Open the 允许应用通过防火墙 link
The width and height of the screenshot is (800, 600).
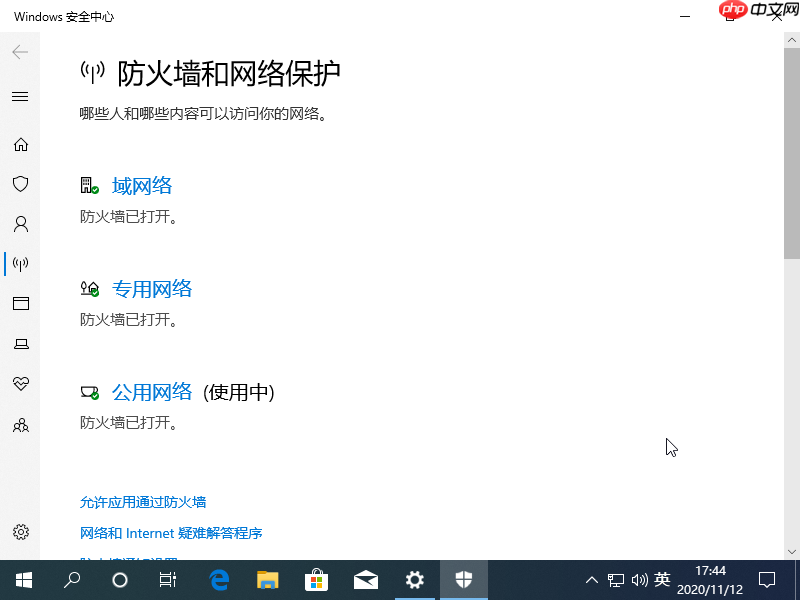pyautogui.click(x=143, y=501)
